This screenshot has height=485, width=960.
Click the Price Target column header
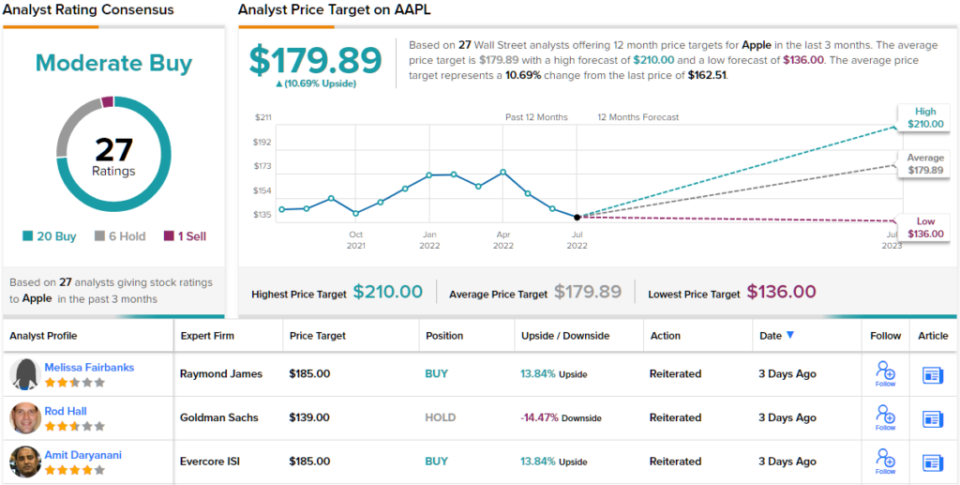[x=317, y=336]
